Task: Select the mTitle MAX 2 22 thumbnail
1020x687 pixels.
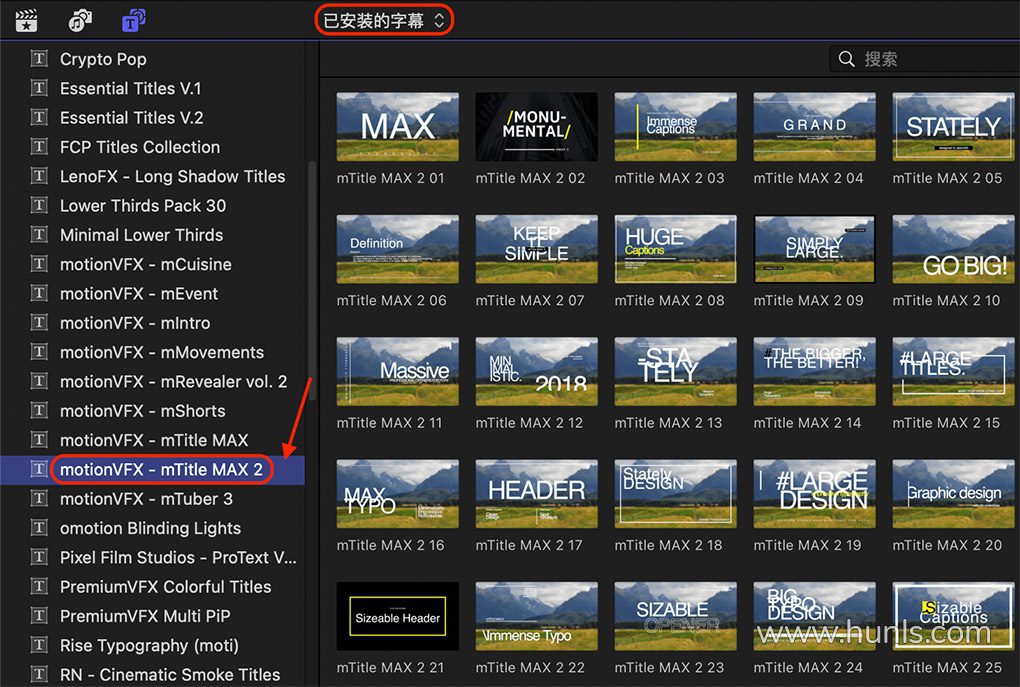Action: pos(537,616)
